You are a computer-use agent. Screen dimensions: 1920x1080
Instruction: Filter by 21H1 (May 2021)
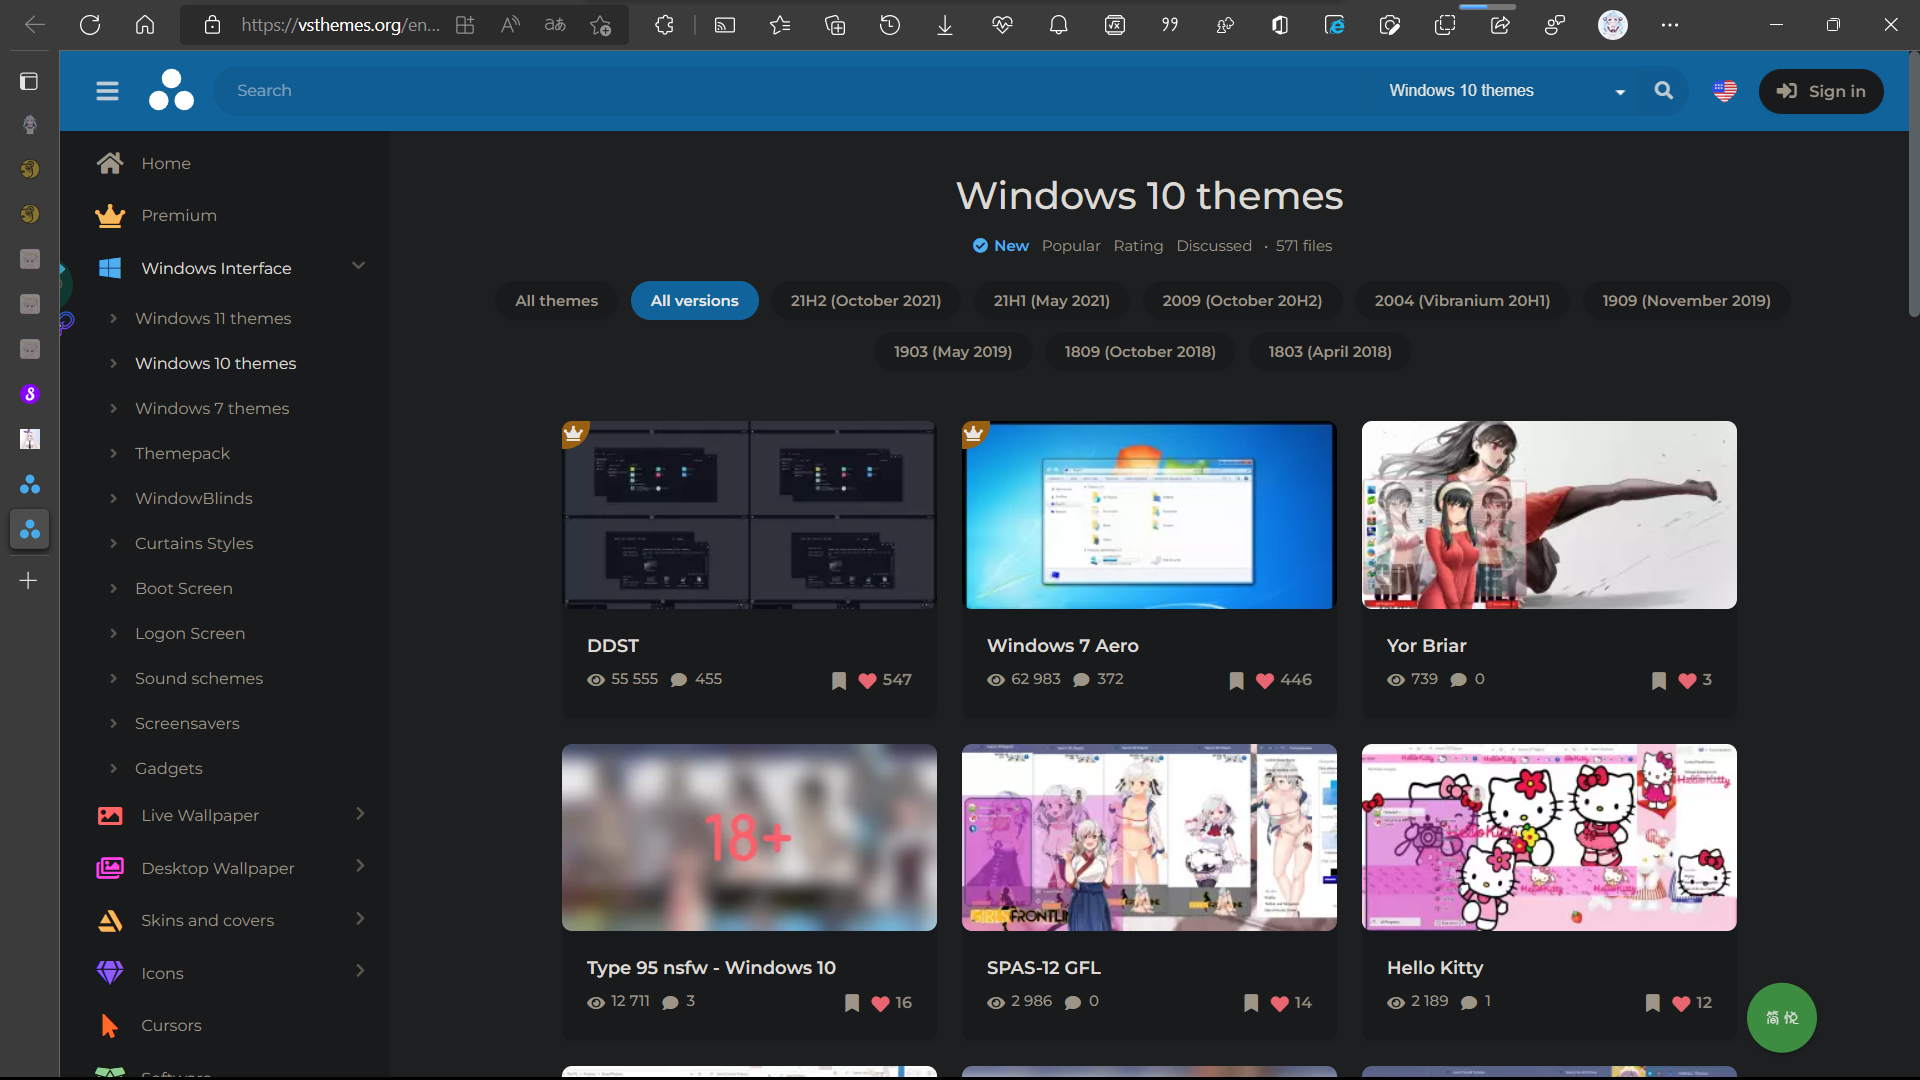[x=1052, y=301]
